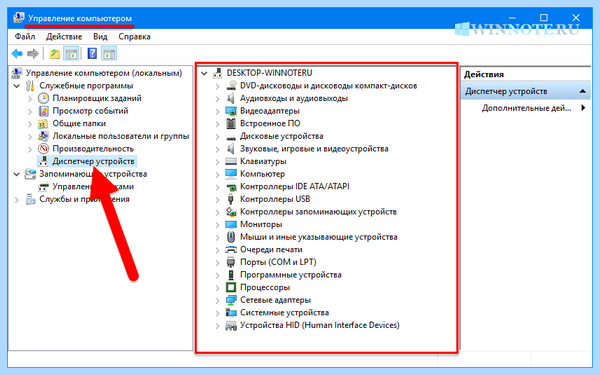The image size is (600, 375).
Task: Click the Порты (COM и LPT) icon
Action: tap(231, 262)
